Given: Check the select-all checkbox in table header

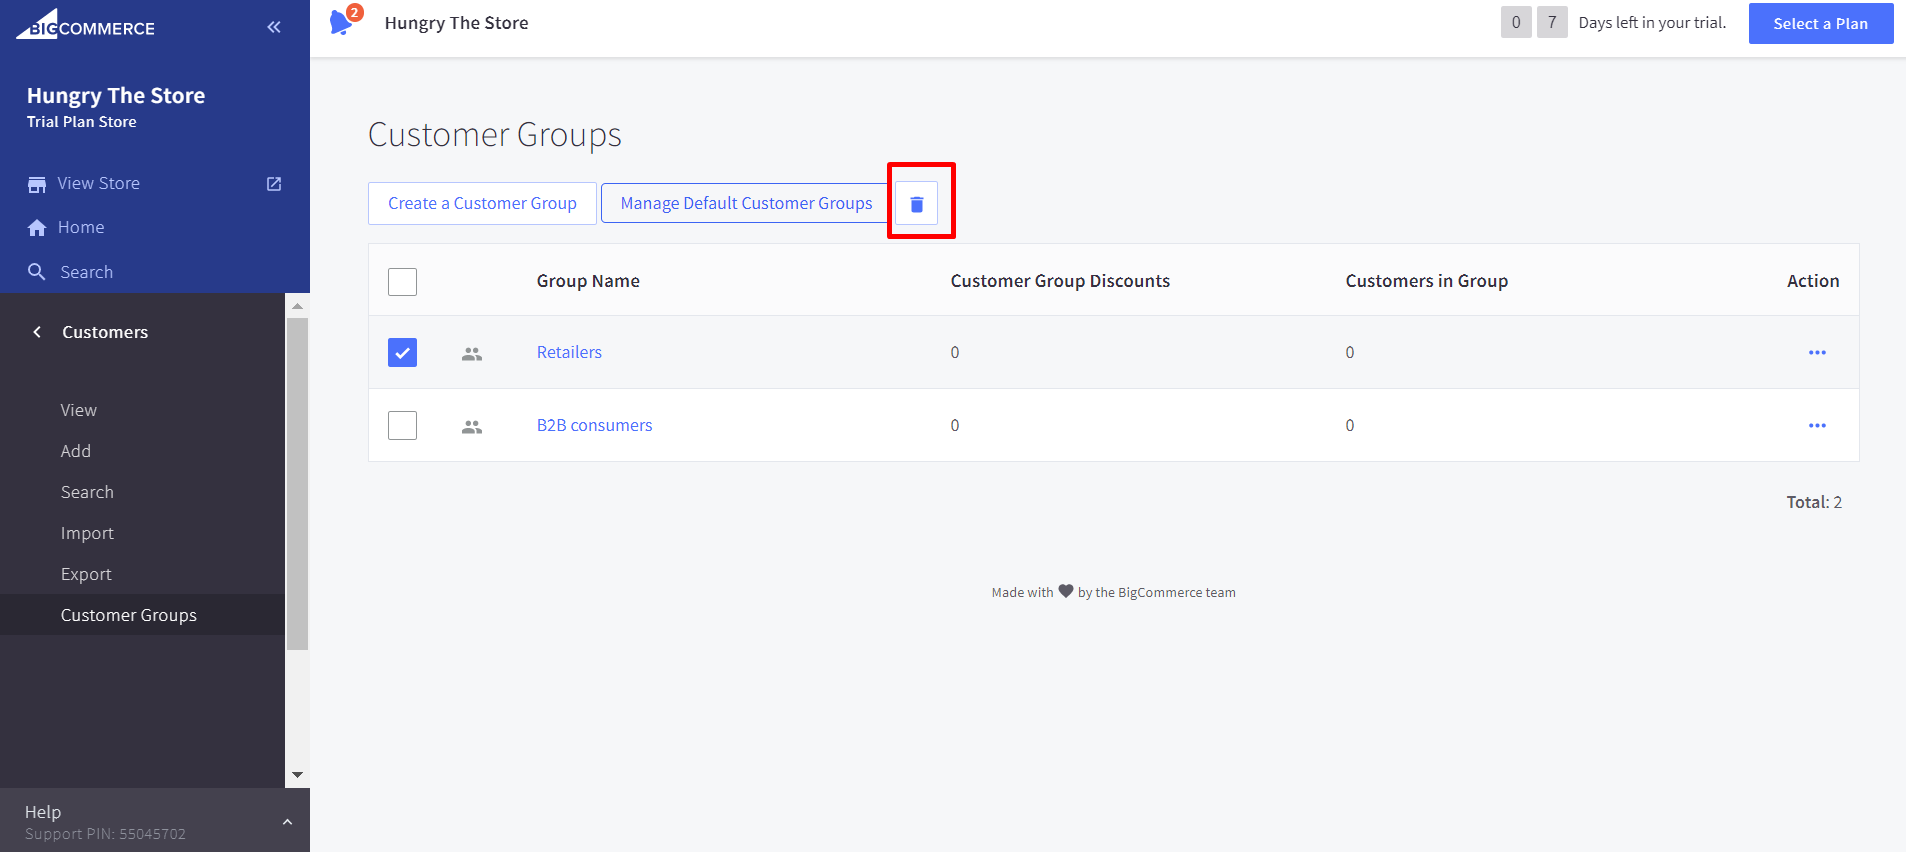Looking at the screenshot, I should click(402, 282).
